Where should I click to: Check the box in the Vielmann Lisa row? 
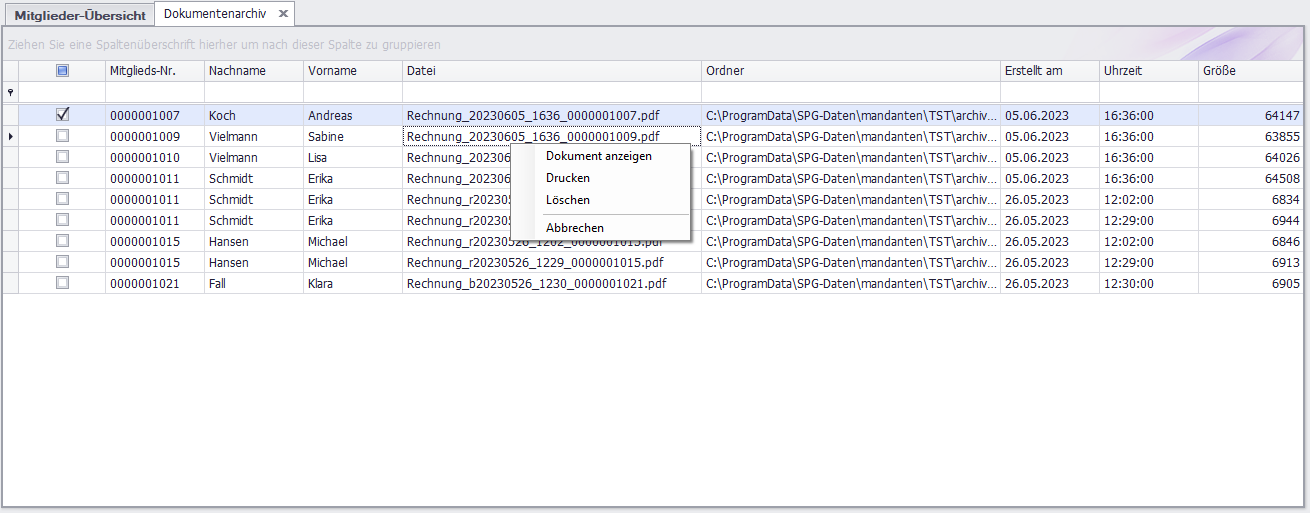point(62,157)
